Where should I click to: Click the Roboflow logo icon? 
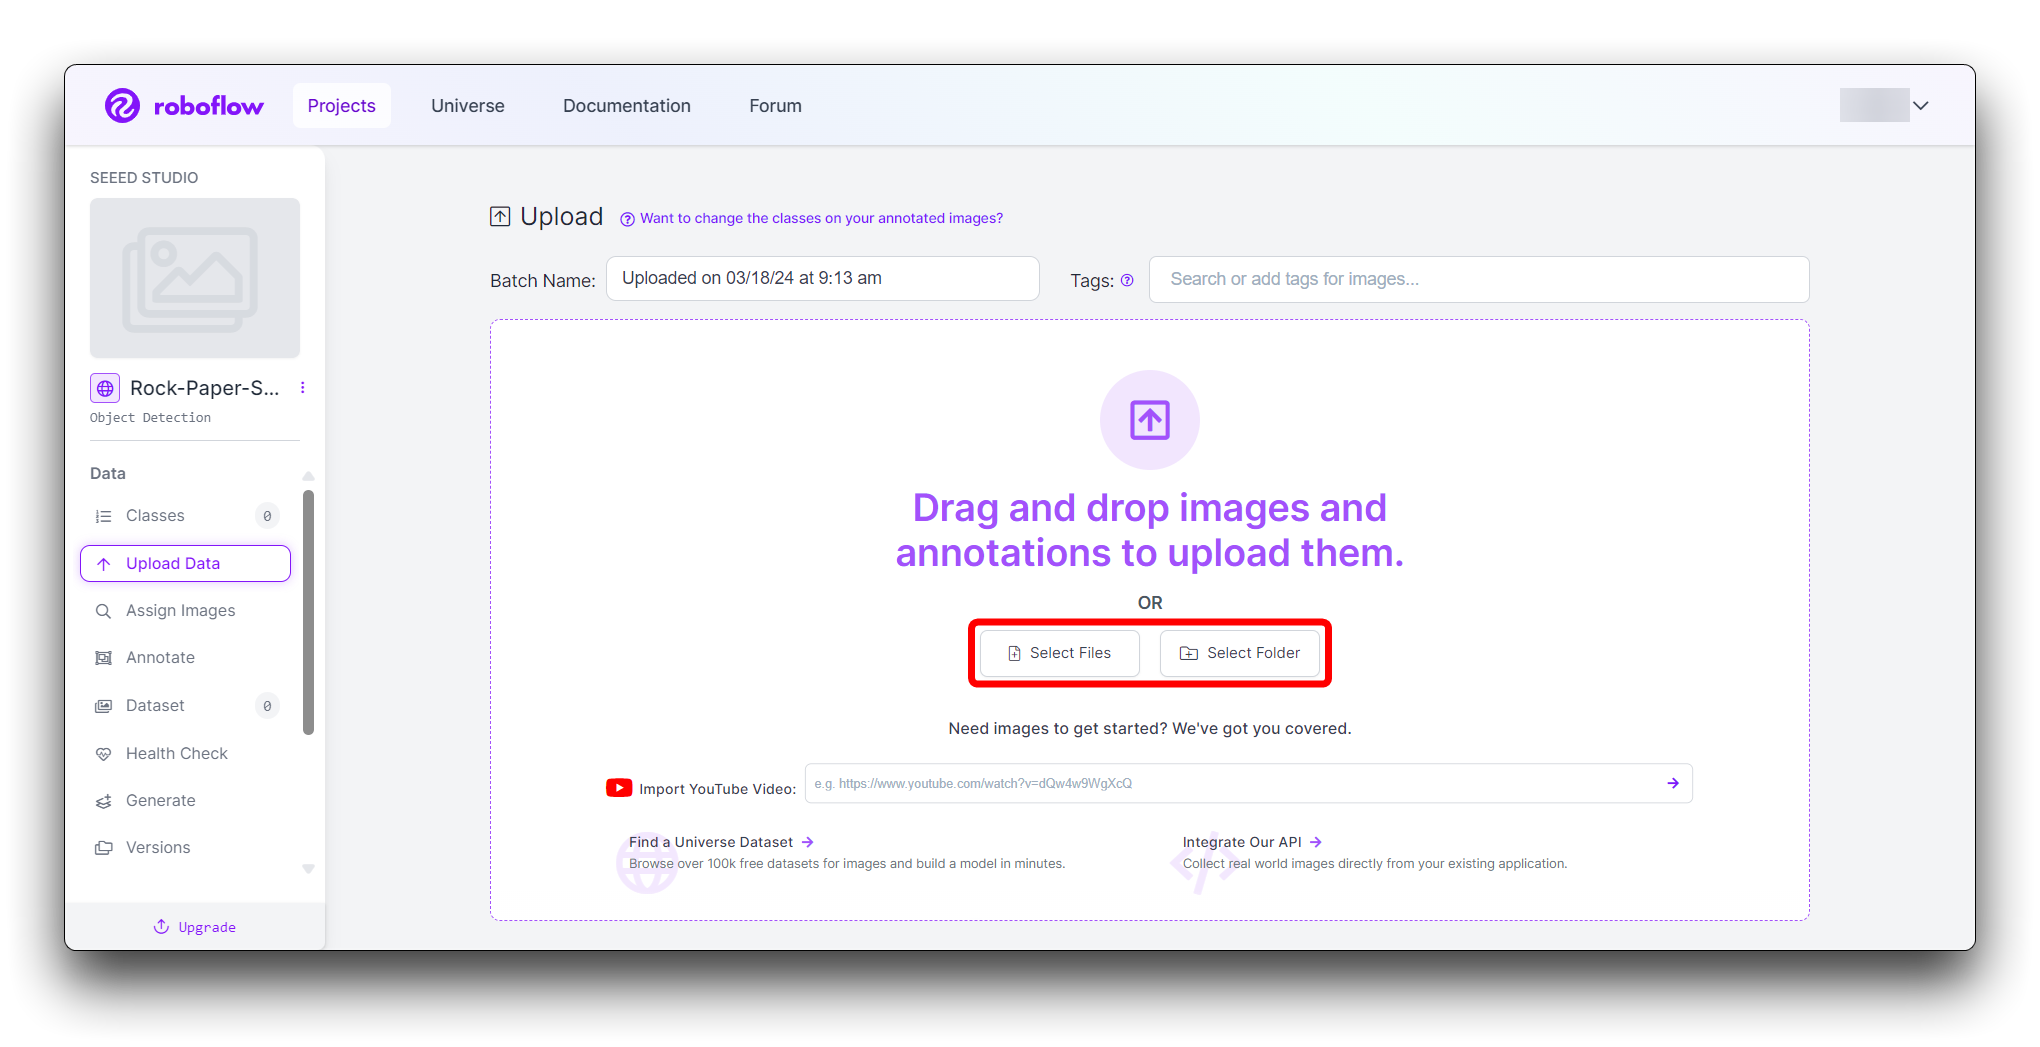tap(122, 105)
